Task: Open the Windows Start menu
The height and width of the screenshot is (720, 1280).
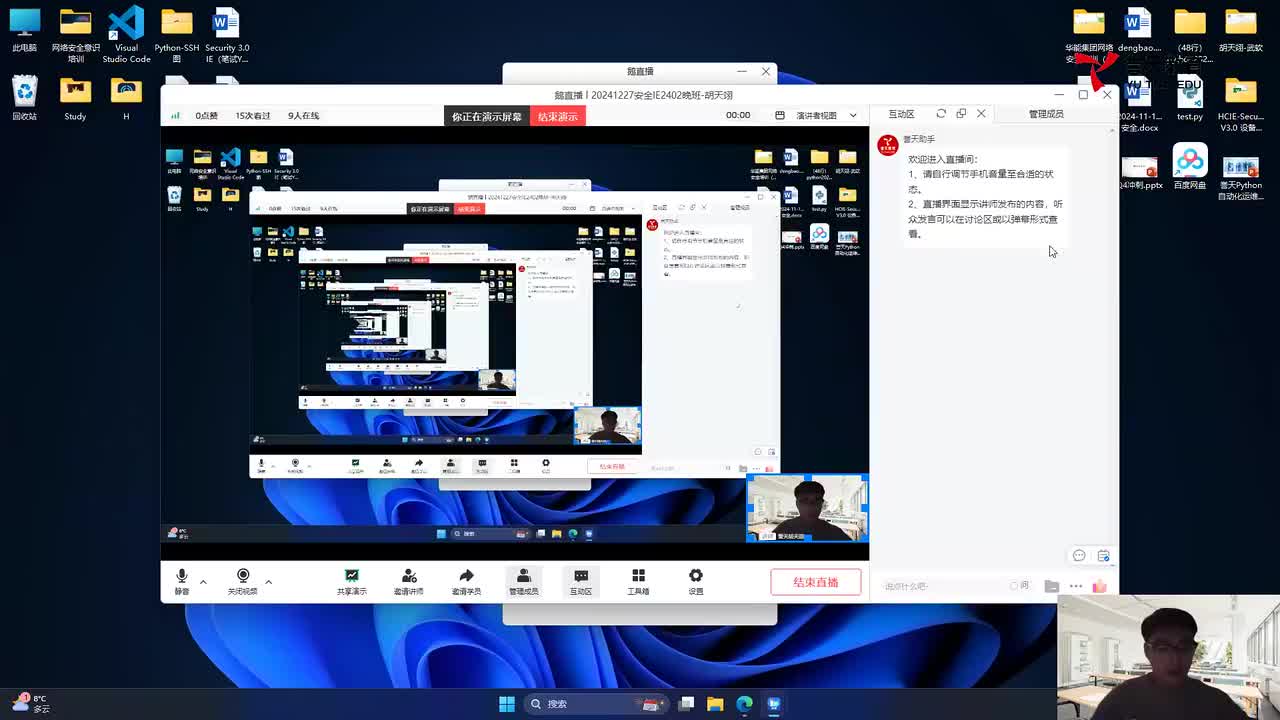Action: coord(507,704)
